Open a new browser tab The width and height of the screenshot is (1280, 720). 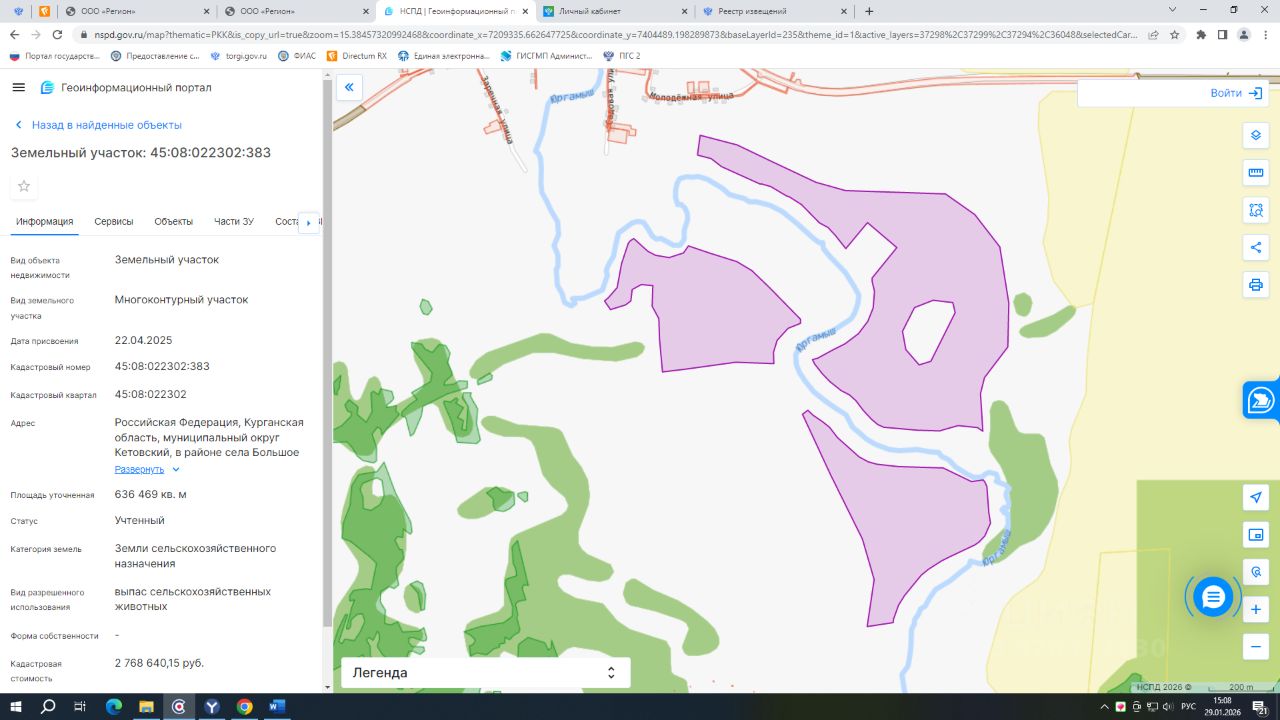869,11
